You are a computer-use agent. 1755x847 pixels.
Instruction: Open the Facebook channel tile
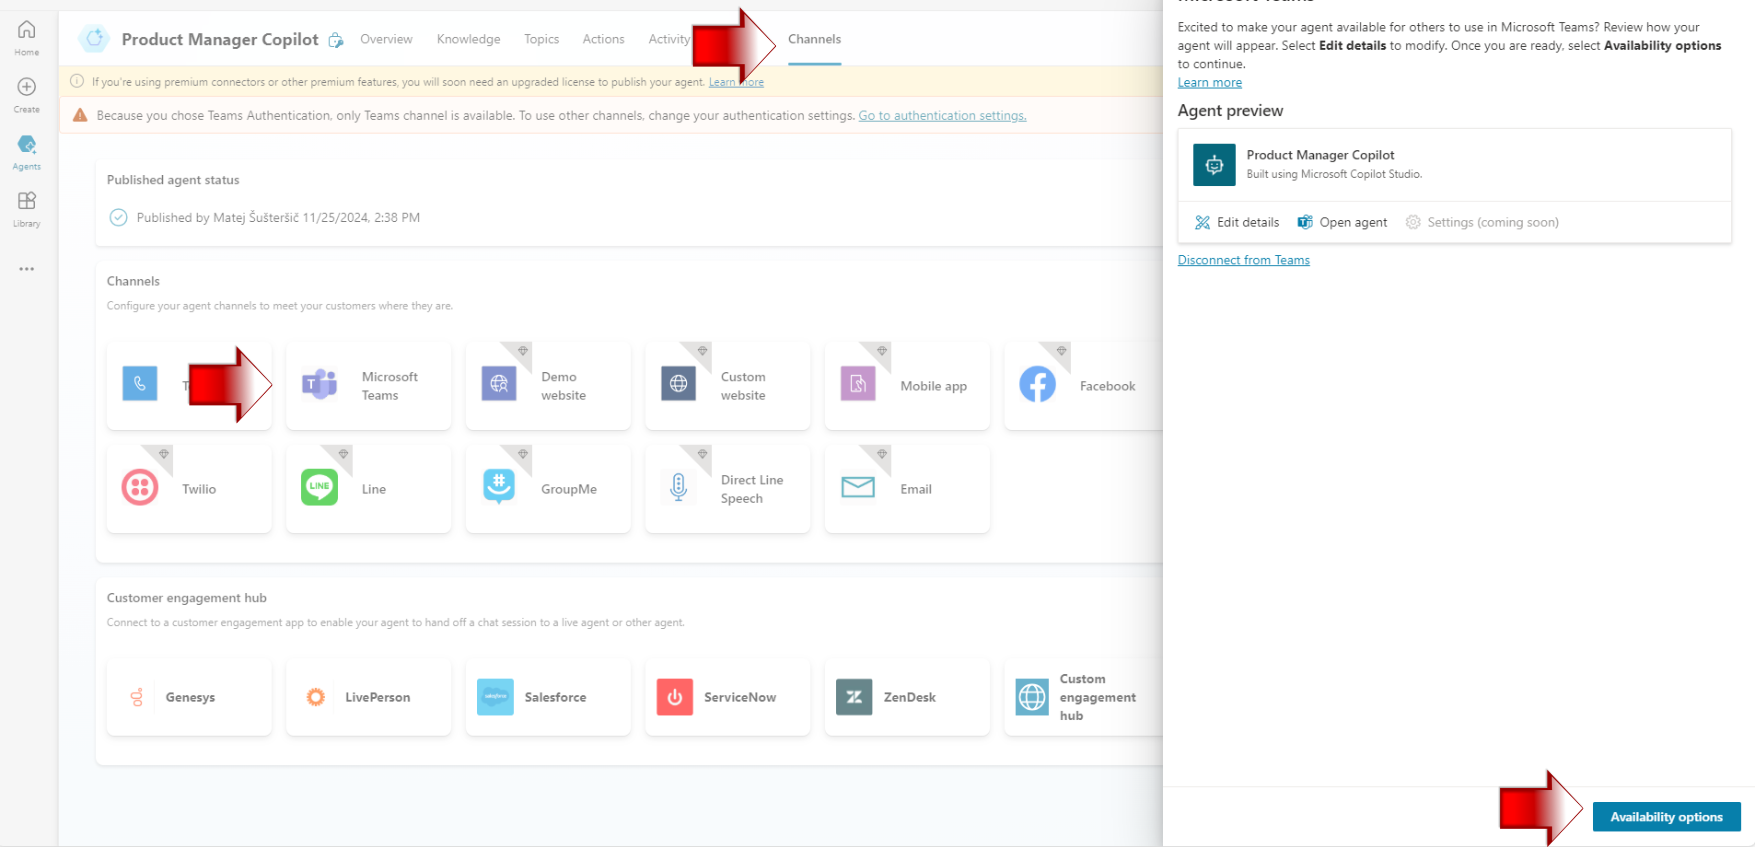1084,386
